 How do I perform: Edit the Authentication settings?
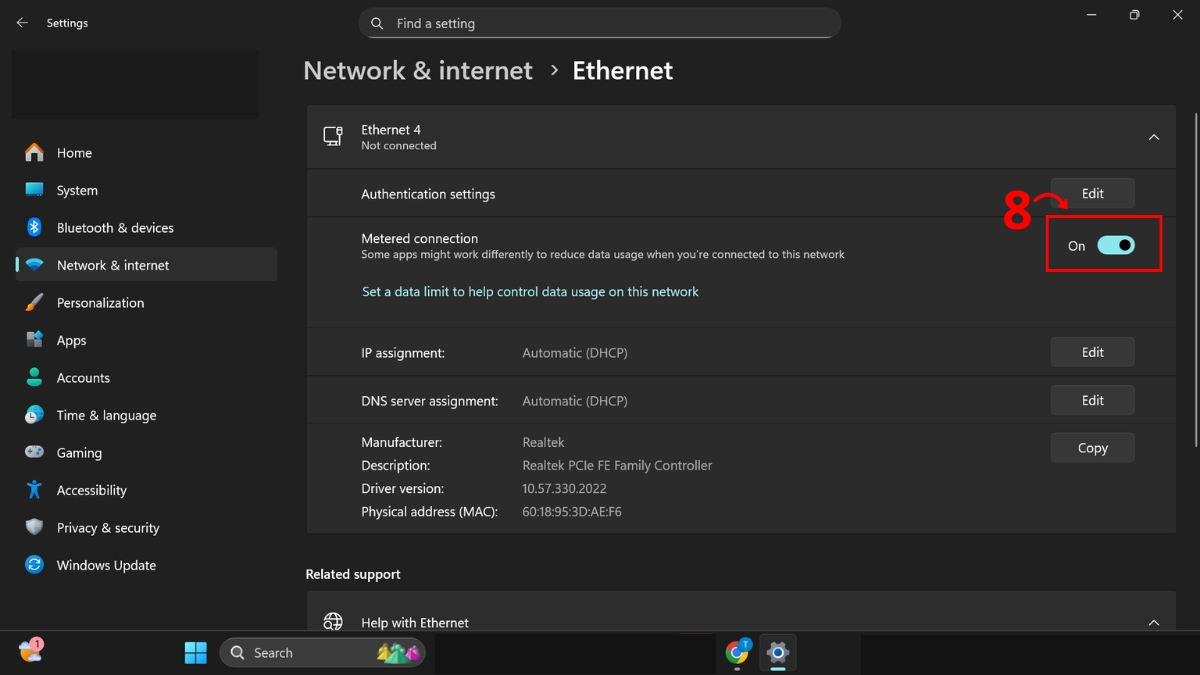coord(1092,192)
